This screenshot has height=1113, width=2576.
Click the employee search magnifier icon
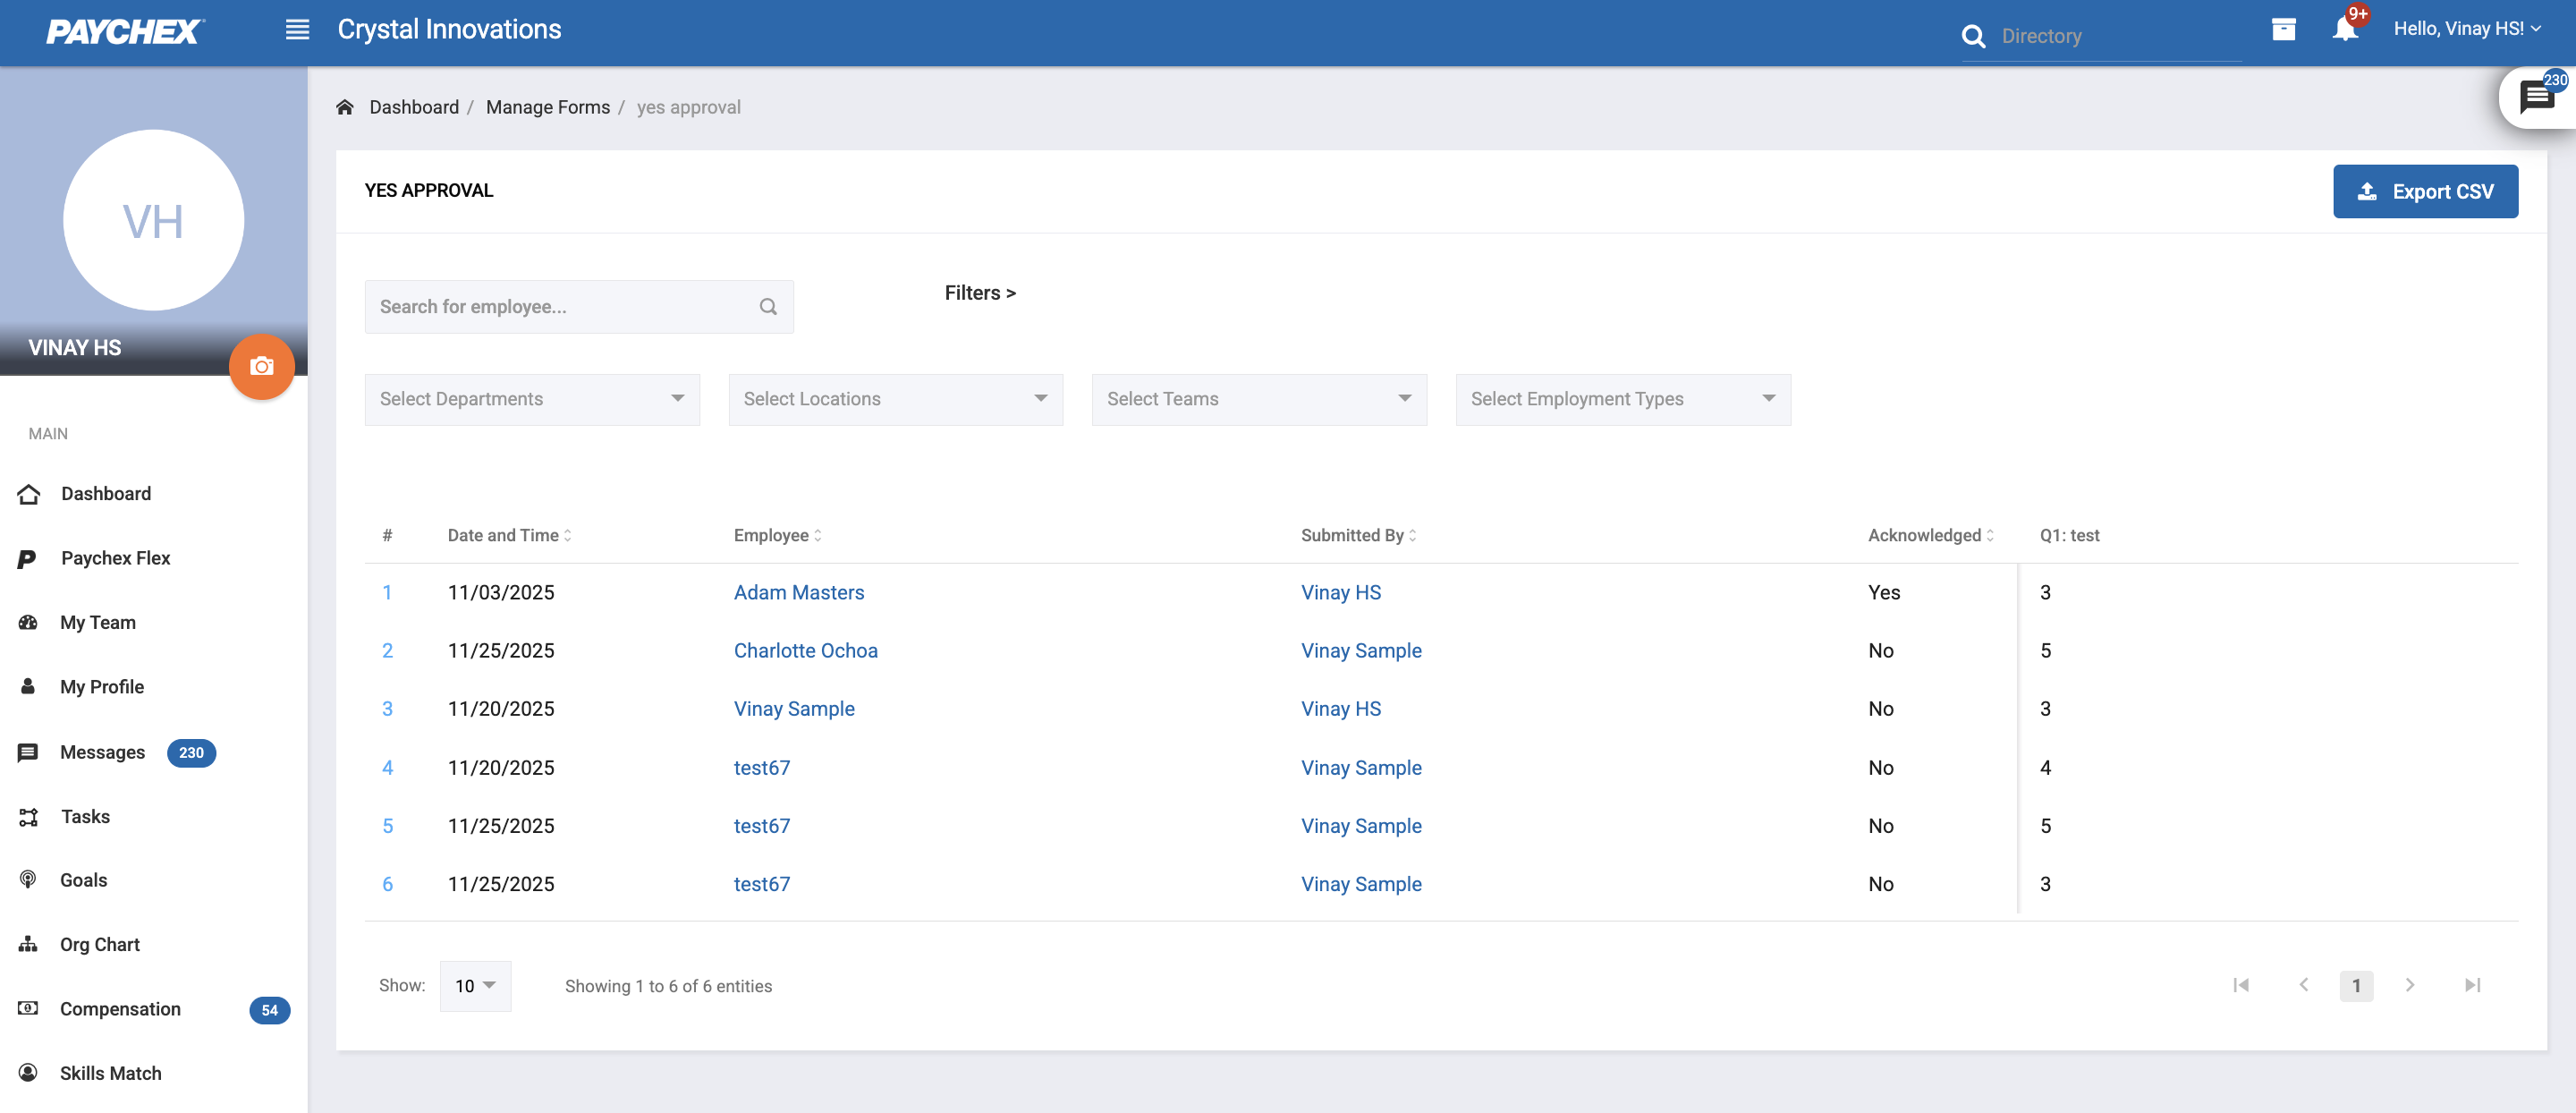click(768, 307)
